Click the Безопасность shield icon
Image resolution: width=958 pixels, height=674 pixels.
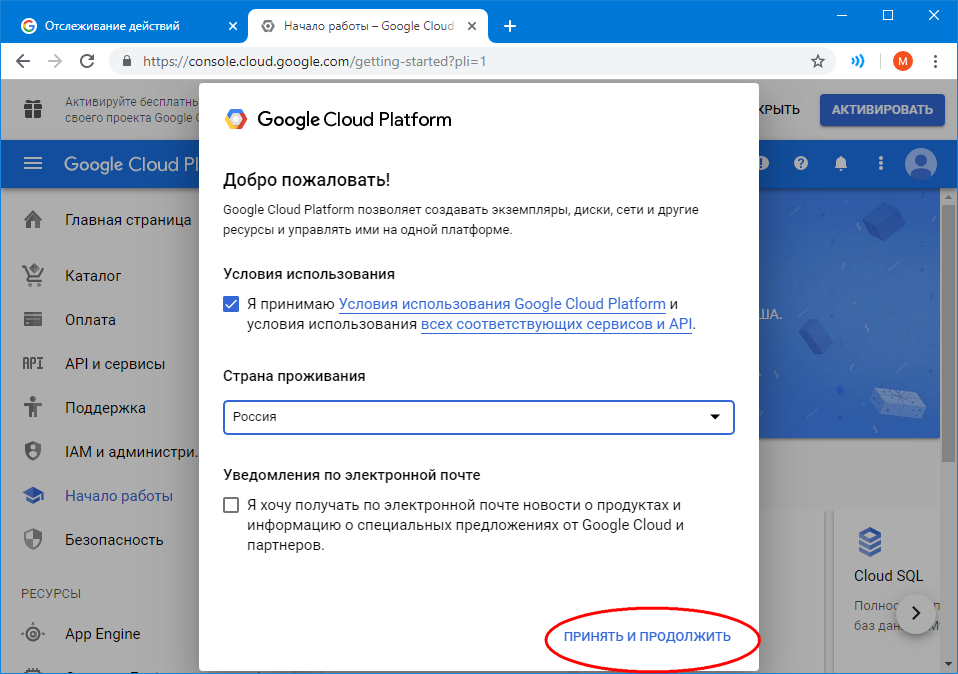pyautogui.click(x=33, y=540)
